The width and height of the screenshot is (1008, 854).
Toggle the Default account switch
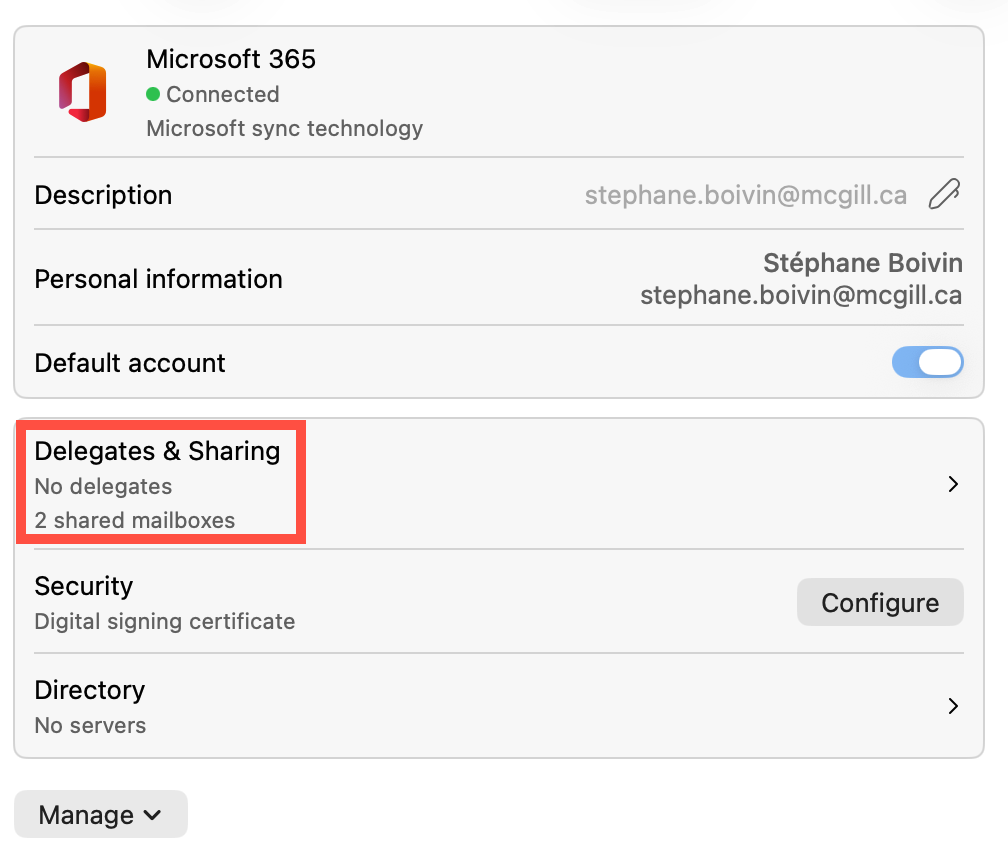[x=927, y=362]
